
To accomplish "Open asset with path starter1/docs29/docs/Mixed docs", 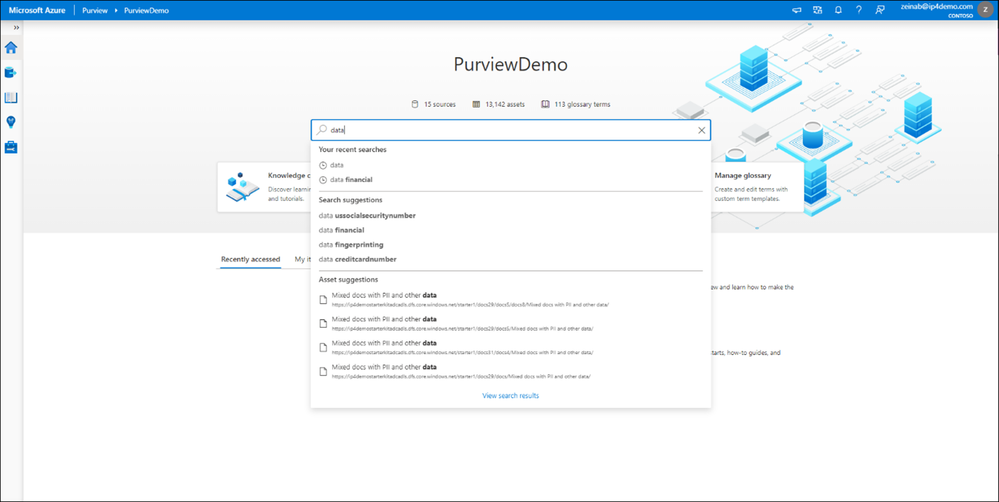I will [510, 371].
